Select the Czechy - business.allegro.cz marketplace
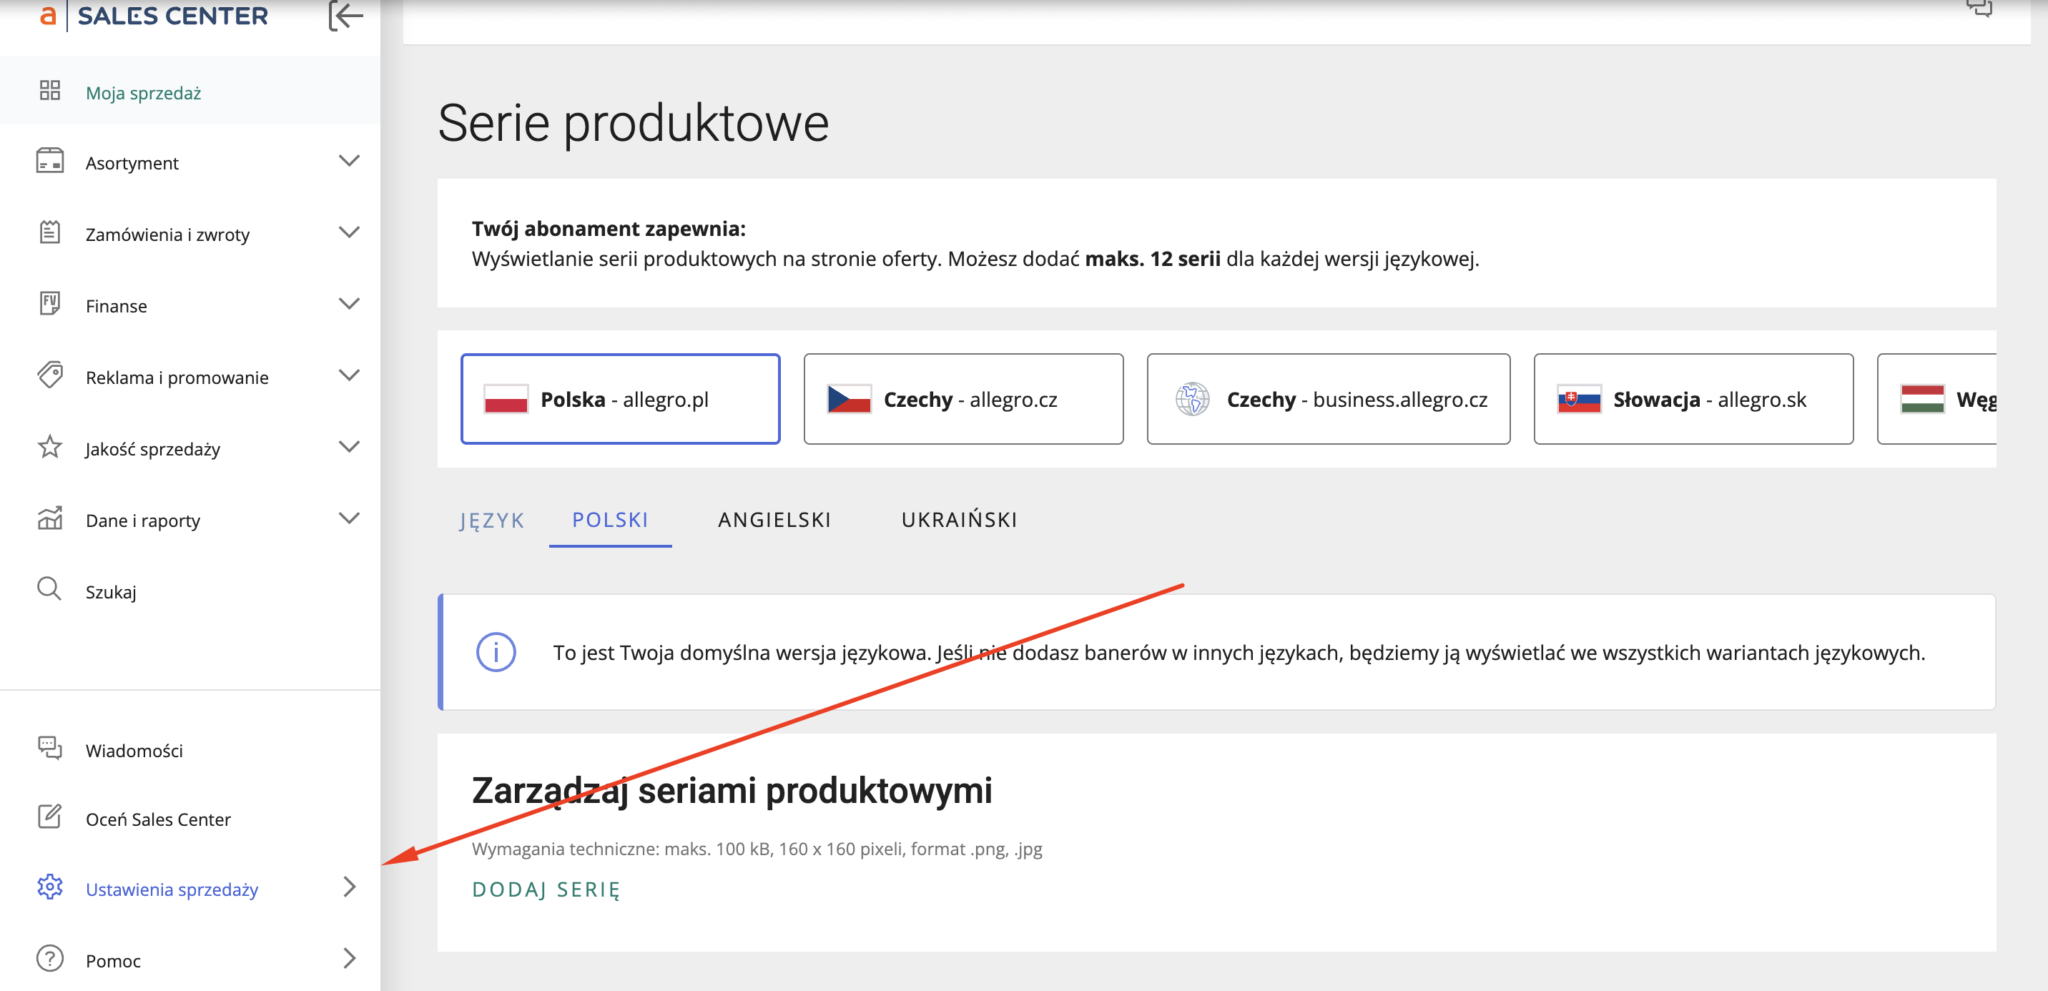 coord(1328,399)
